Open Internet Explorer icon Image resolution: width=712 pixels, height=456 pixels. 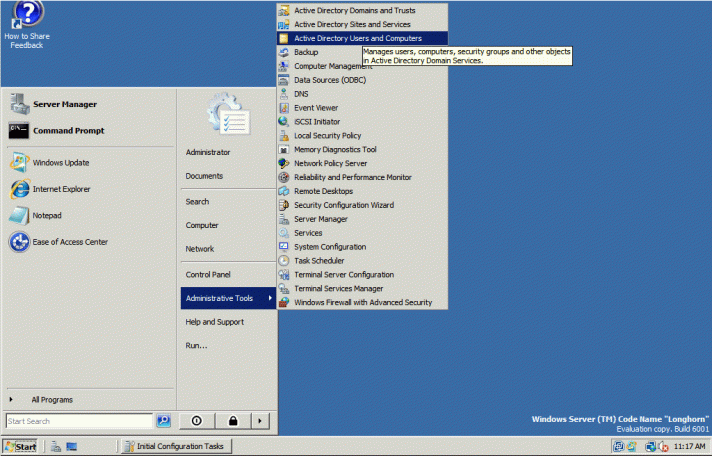tap(18, 189)
